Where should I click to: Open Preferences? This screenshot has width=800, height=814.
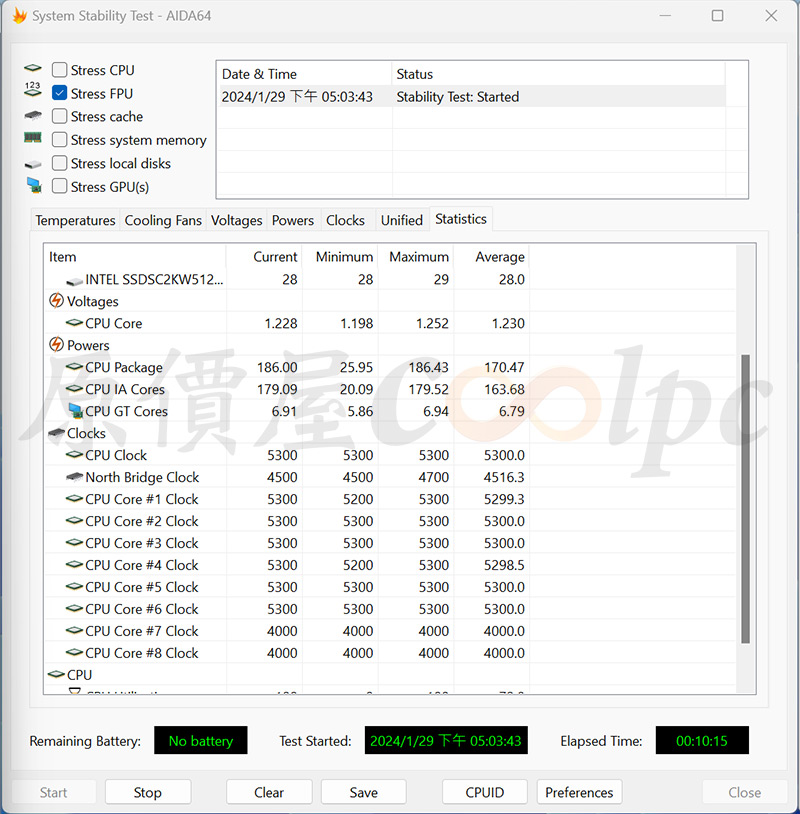point(579,792)
